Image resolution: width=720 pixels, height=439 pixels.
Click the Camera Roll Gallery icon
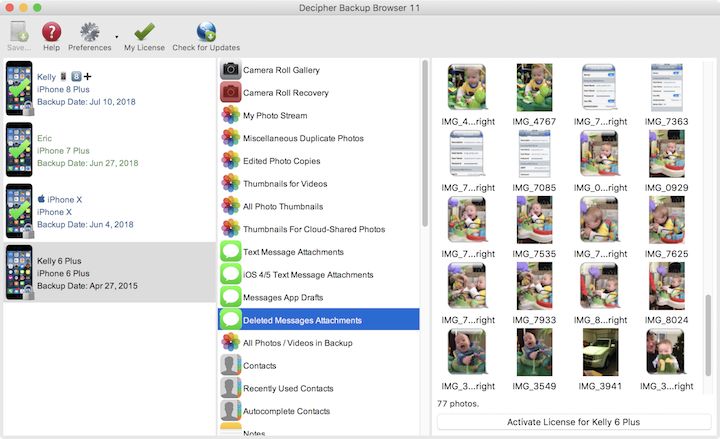pyautogui.click(x=230, y=70)
